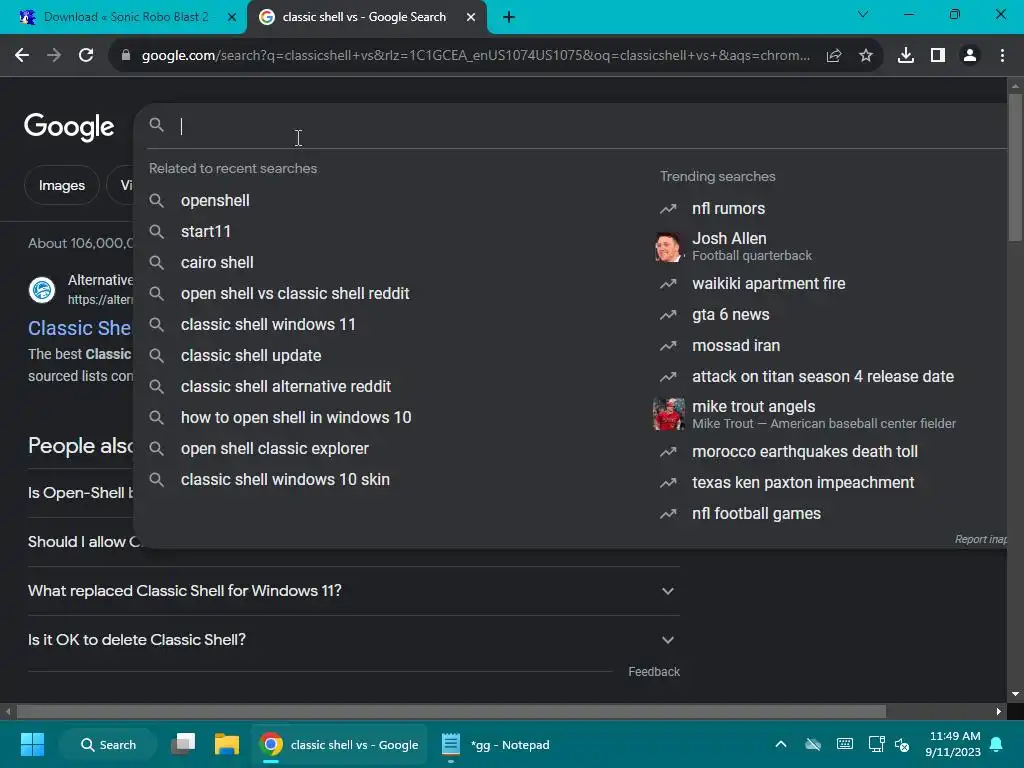
Task: Show hidden system tray icons
Action: tap(780, 744)
